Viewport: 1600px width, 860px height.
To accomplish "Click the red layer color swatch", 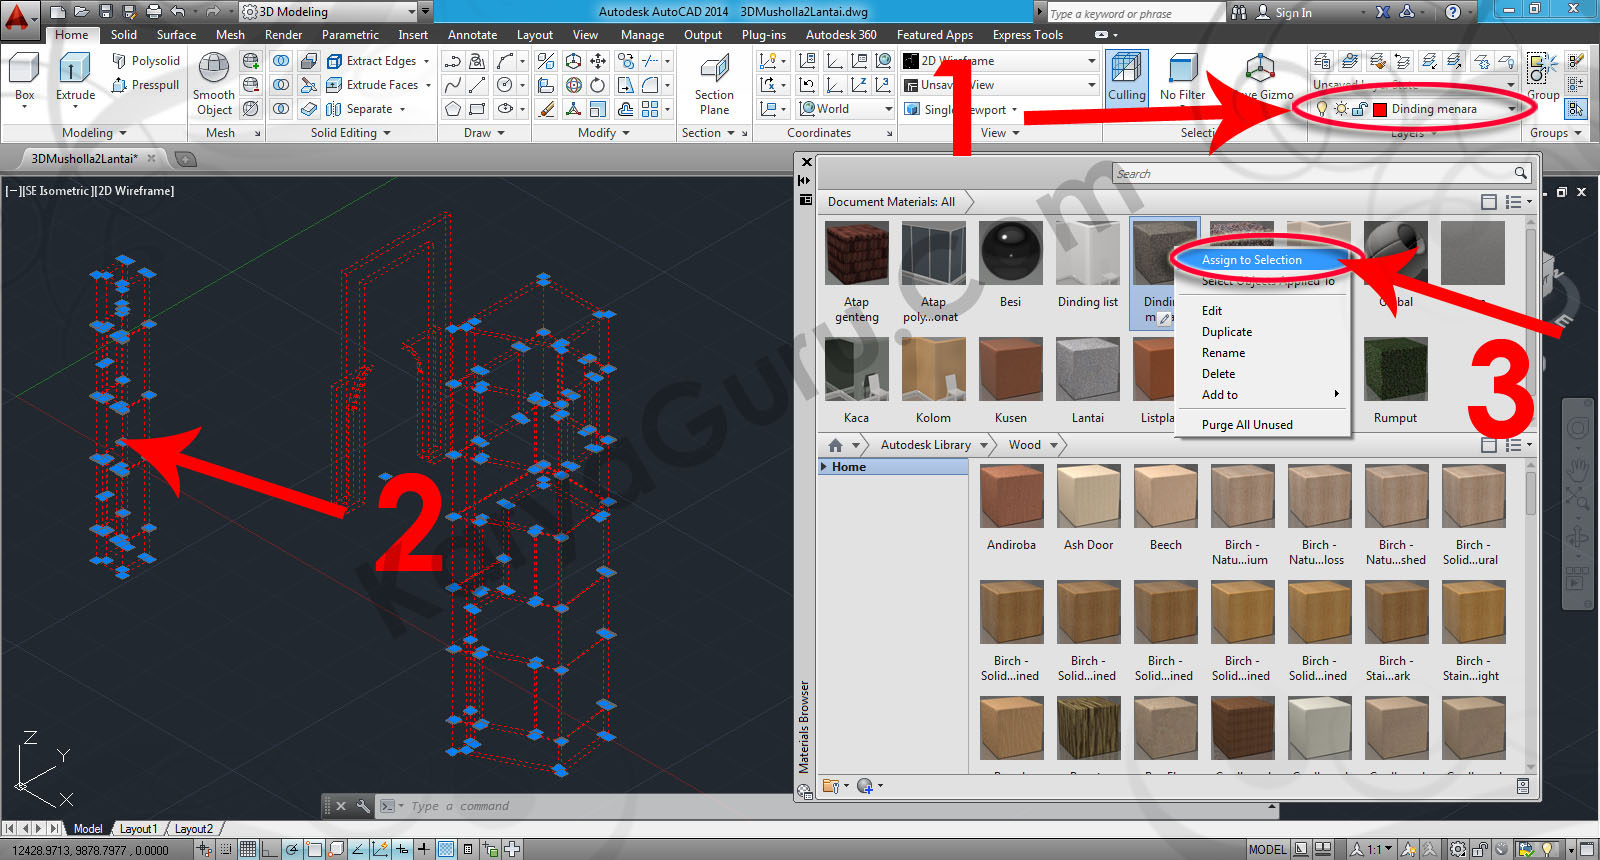I will (x=1380, y=109).
